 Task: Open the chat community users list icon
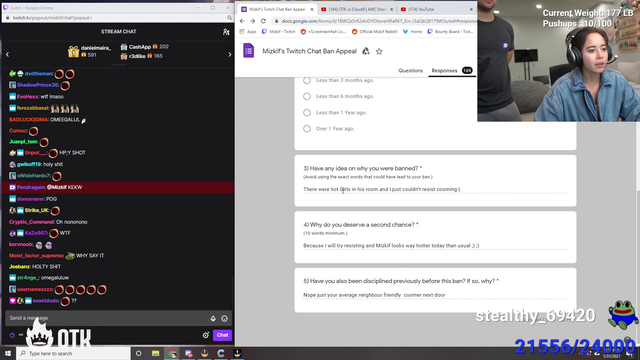coord(226,32)
